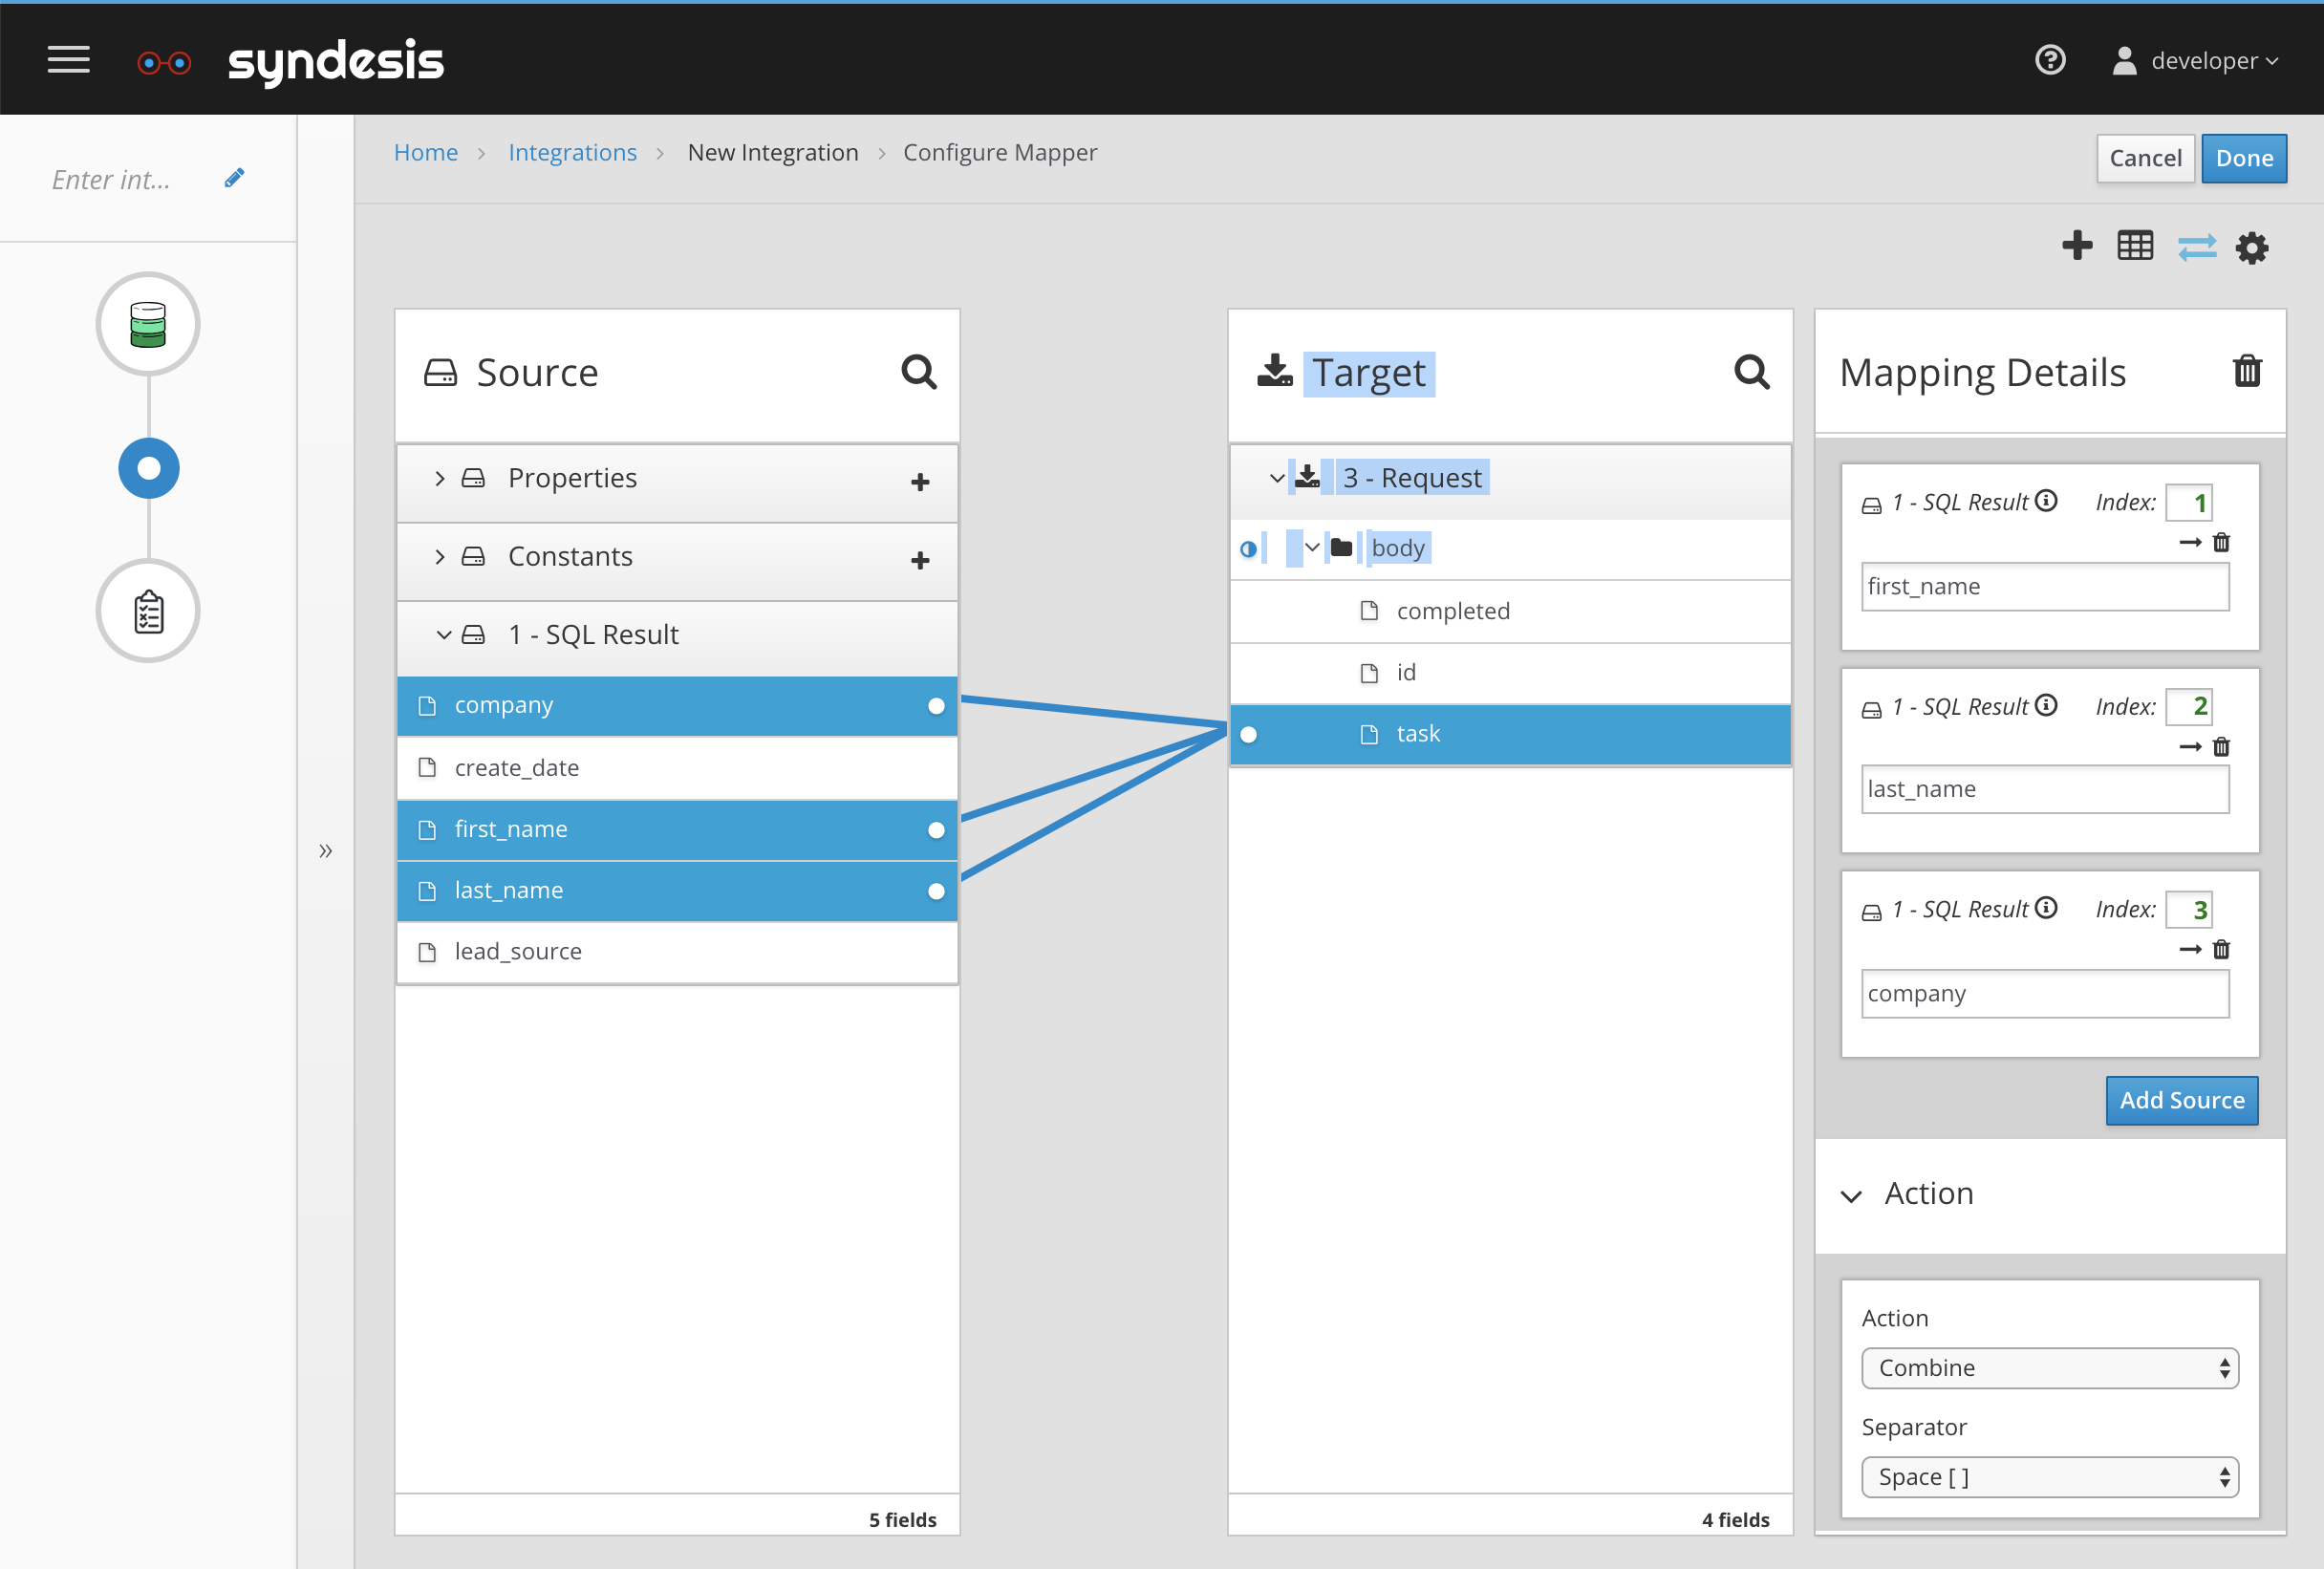Image resolution: width=2324 pixels, height=1569 pixels.
Task: Toggle the hamburger navigation menu
Action: (69, 60)
